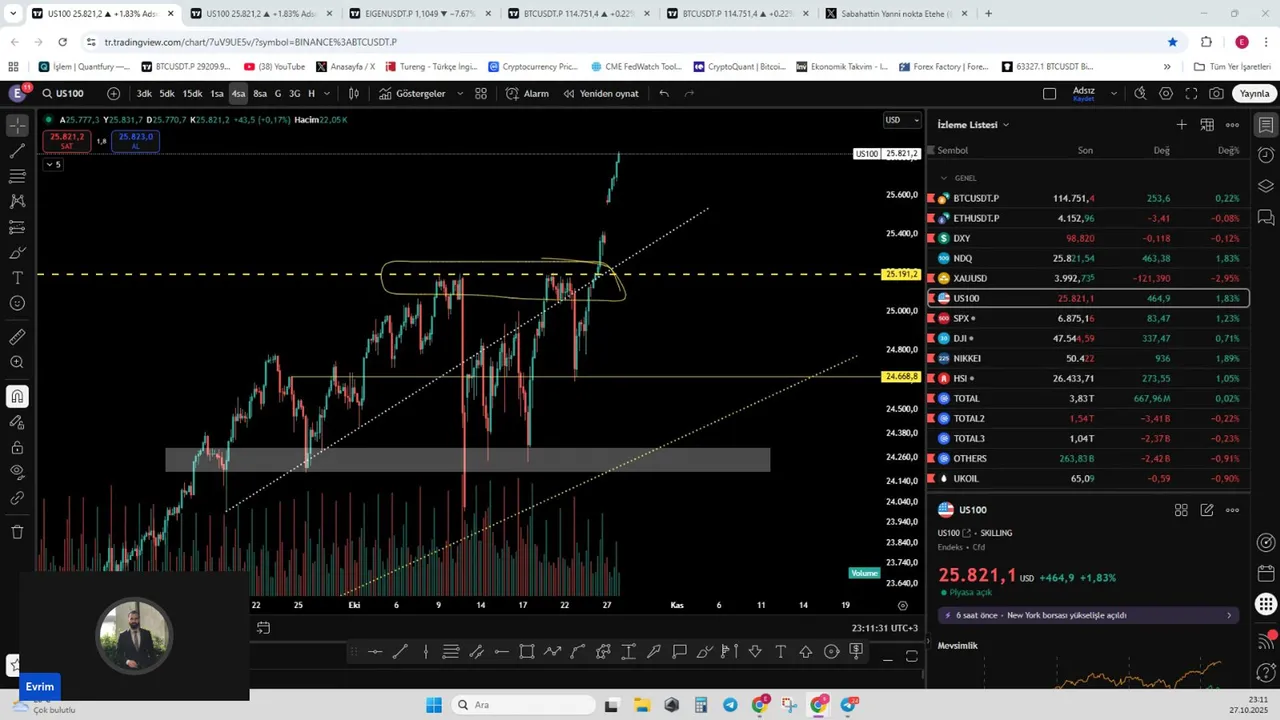This screenshot has width=1280, height=720.
Task: Select XAUUSD row in the watchlist
Action: point(1088,278)
